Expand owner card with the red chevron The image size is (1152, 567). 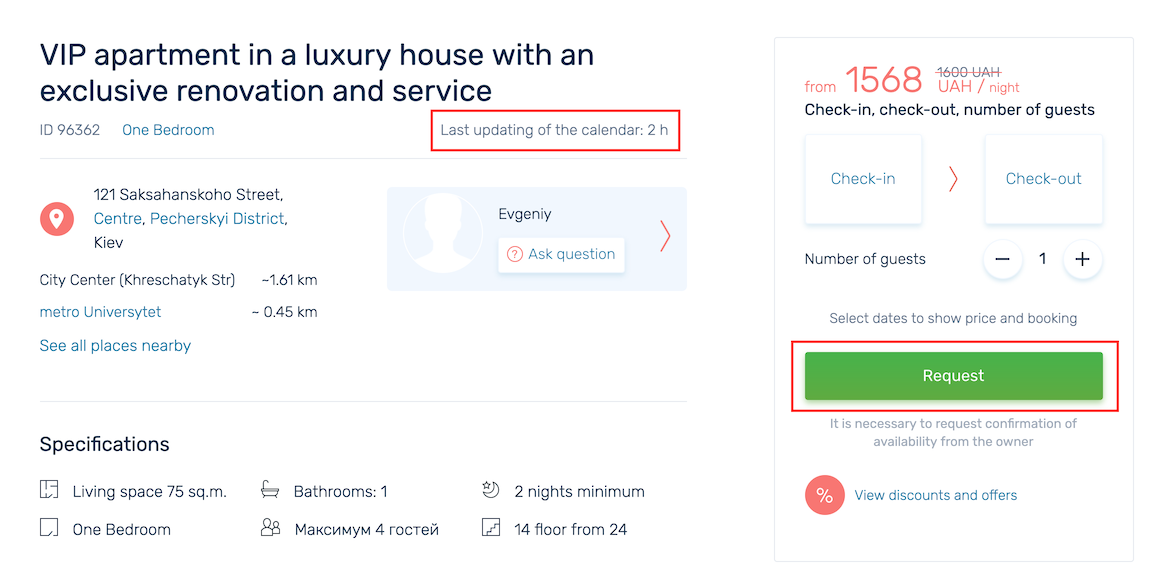pyautogui.click(x=665, y=236)
